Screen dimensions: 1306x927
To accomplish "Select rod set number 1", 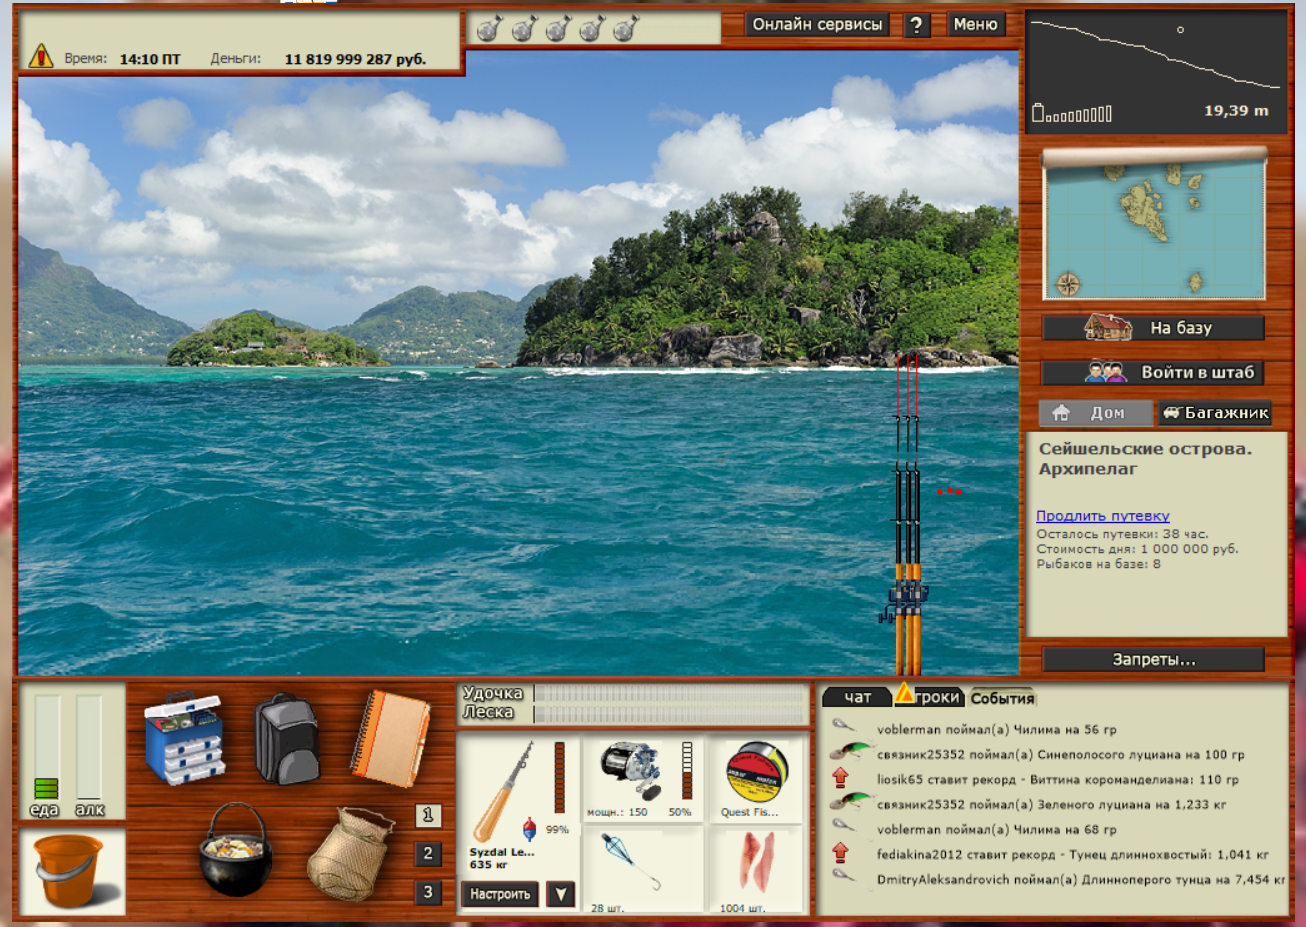I will pos(428,816).
